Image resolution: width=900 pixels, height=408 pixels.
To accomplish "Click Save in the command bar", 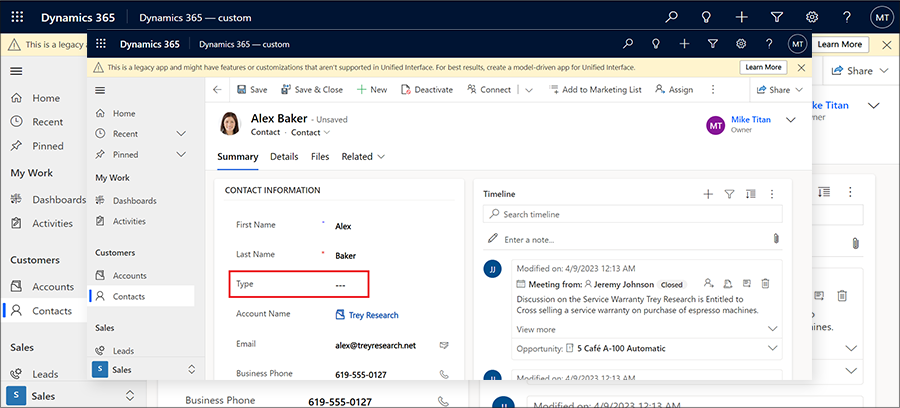I will click(x=252, y=90).
